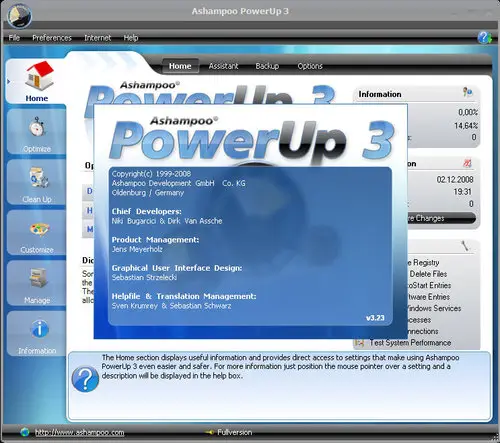Click the Information panel title
This screenshot has height=443, width=500.
pos(380,94)
